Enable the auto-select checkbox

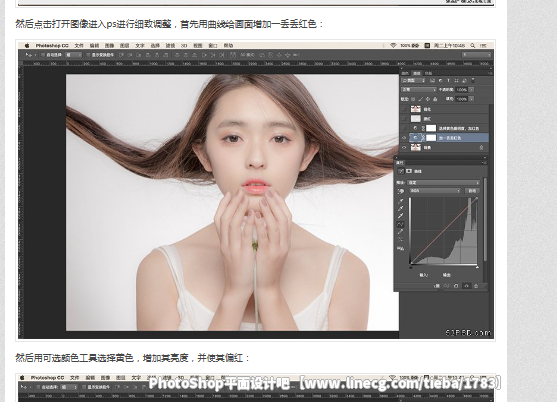click(x=43, y=55)
